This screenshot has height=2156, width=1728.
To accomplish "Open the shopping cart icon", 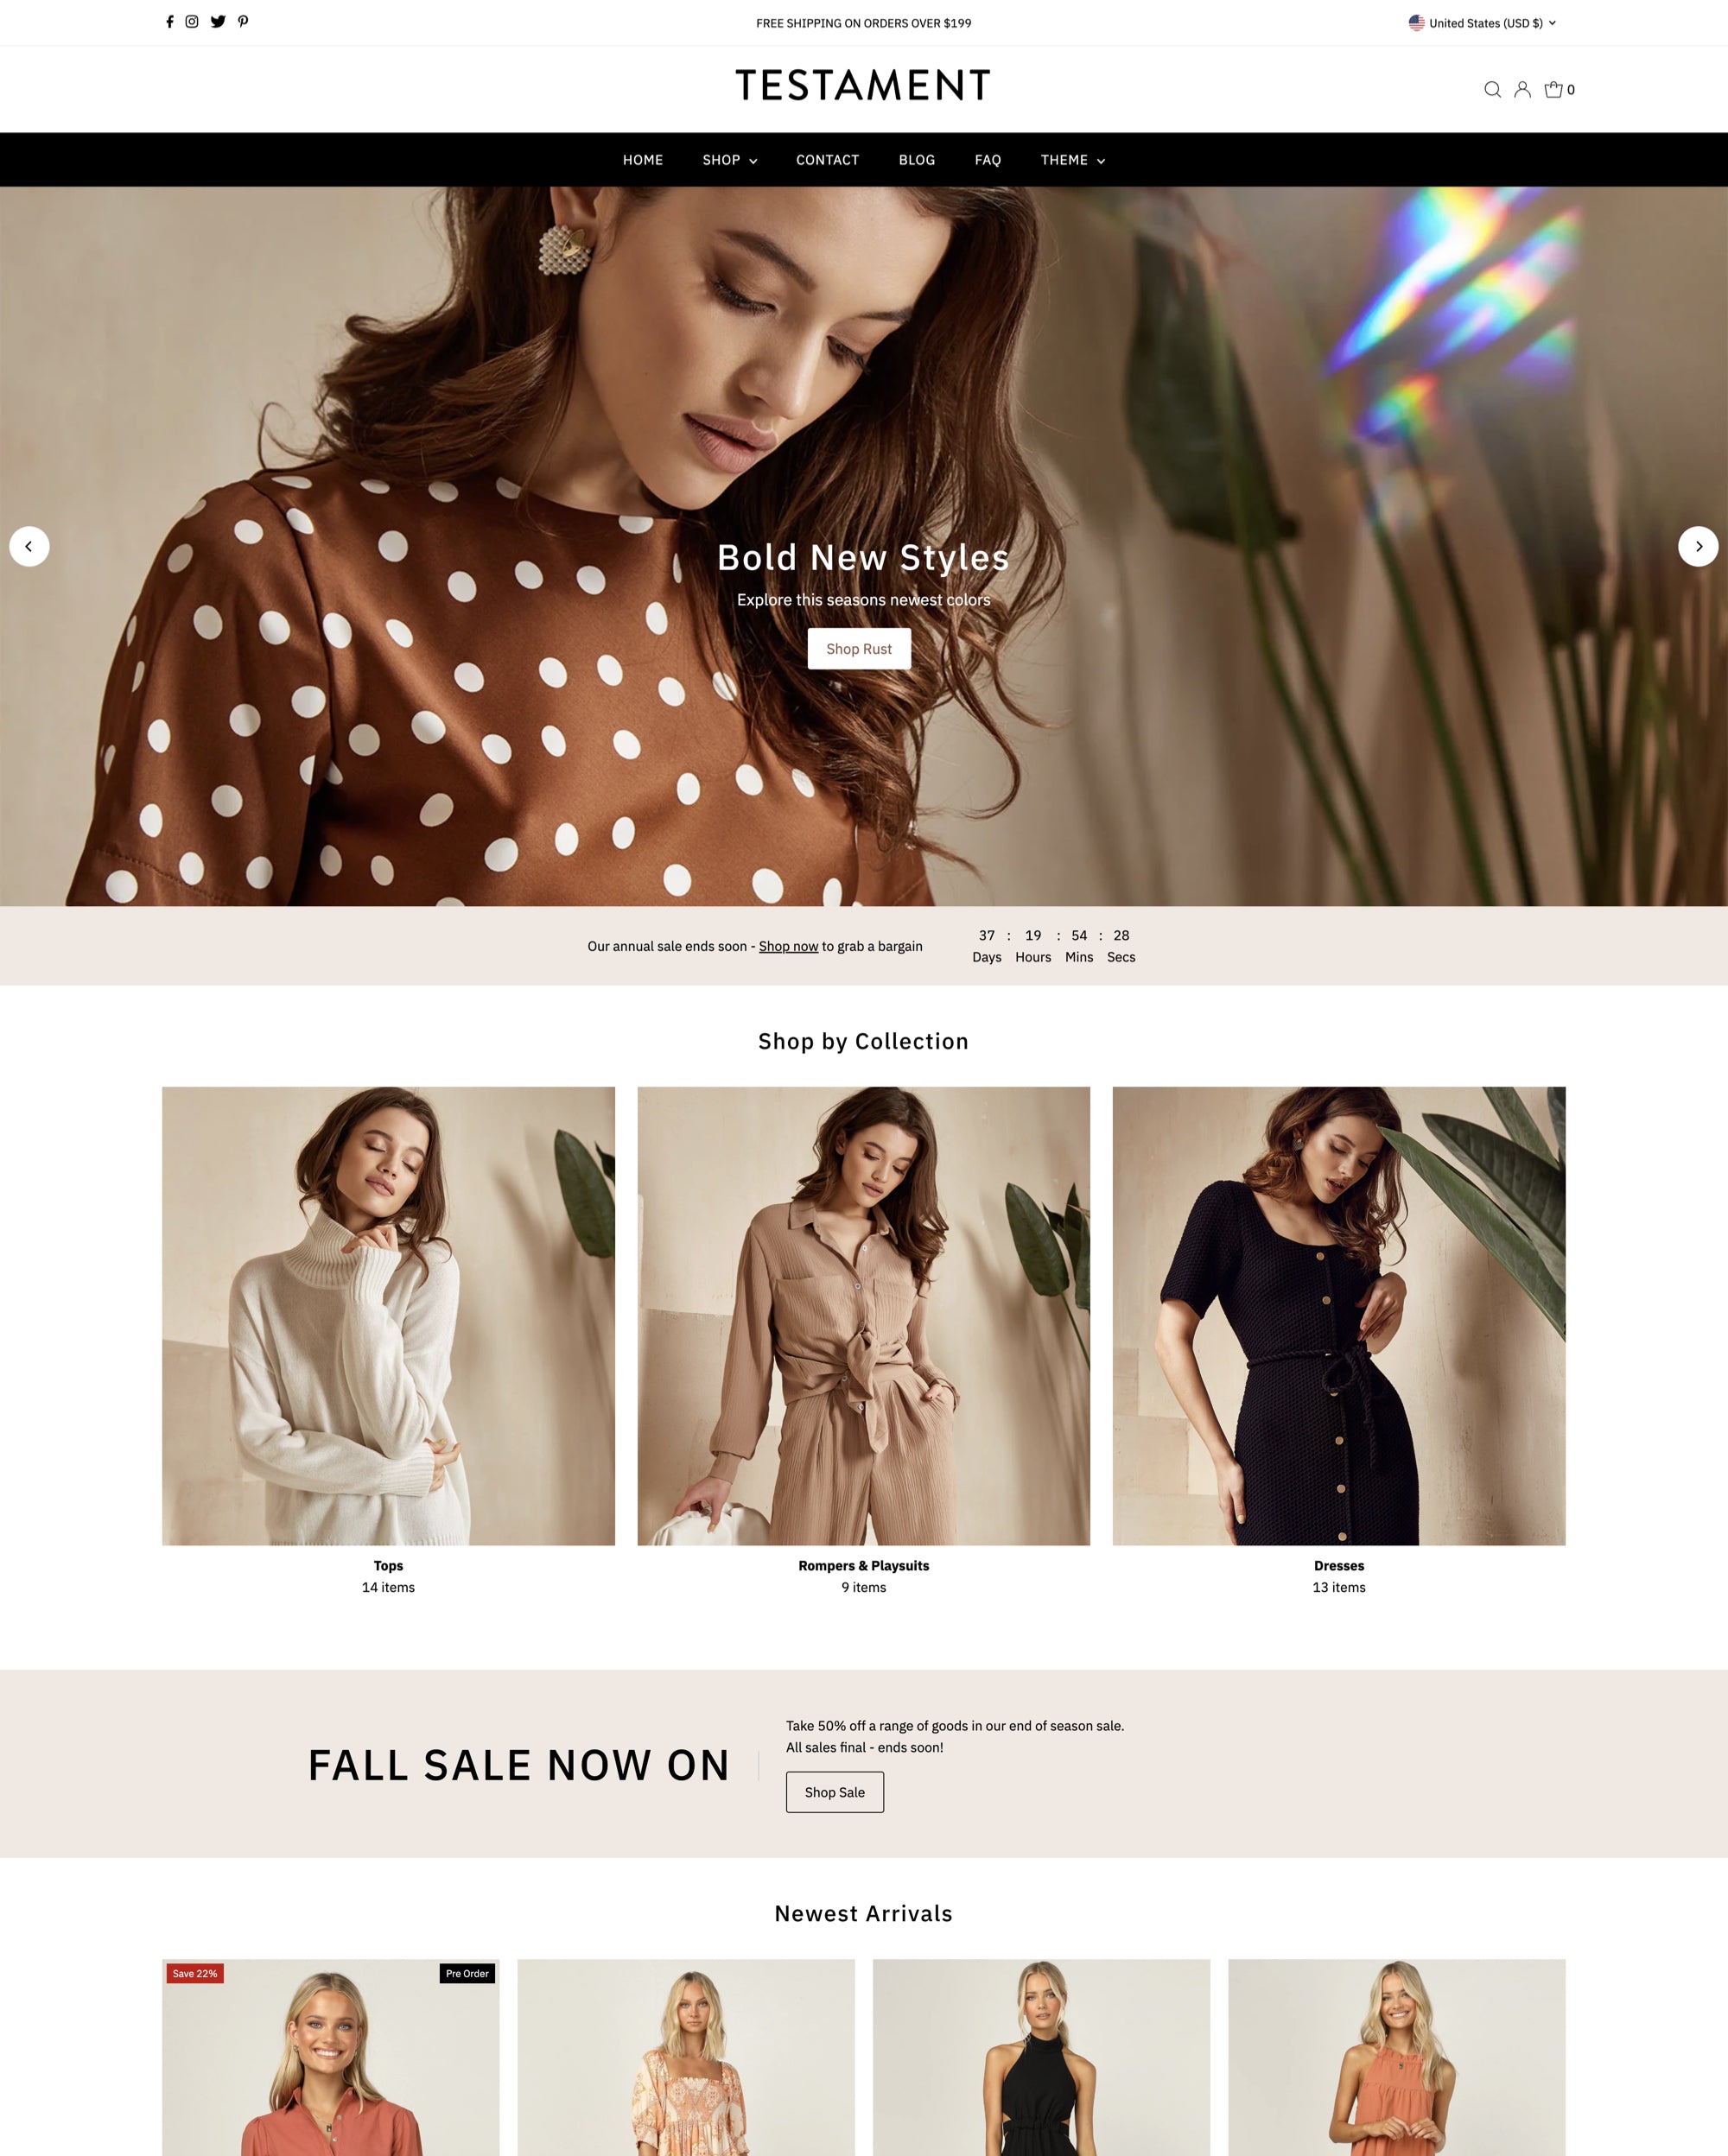I will point(1555,88).
